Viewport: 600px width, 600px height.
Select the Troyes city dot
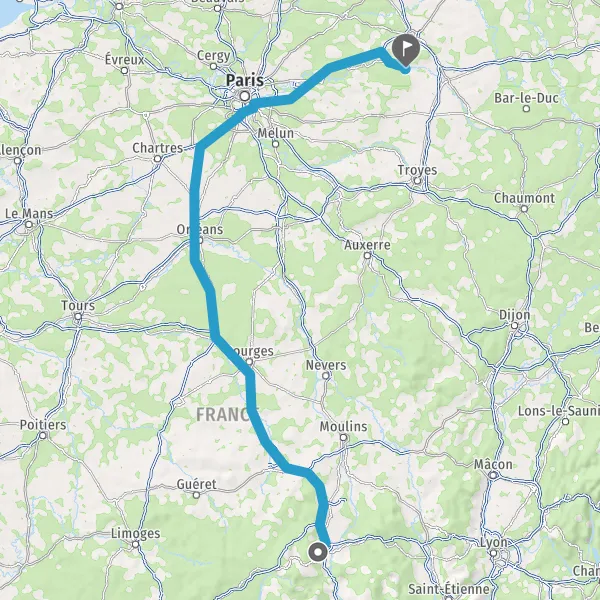(417, 181)
